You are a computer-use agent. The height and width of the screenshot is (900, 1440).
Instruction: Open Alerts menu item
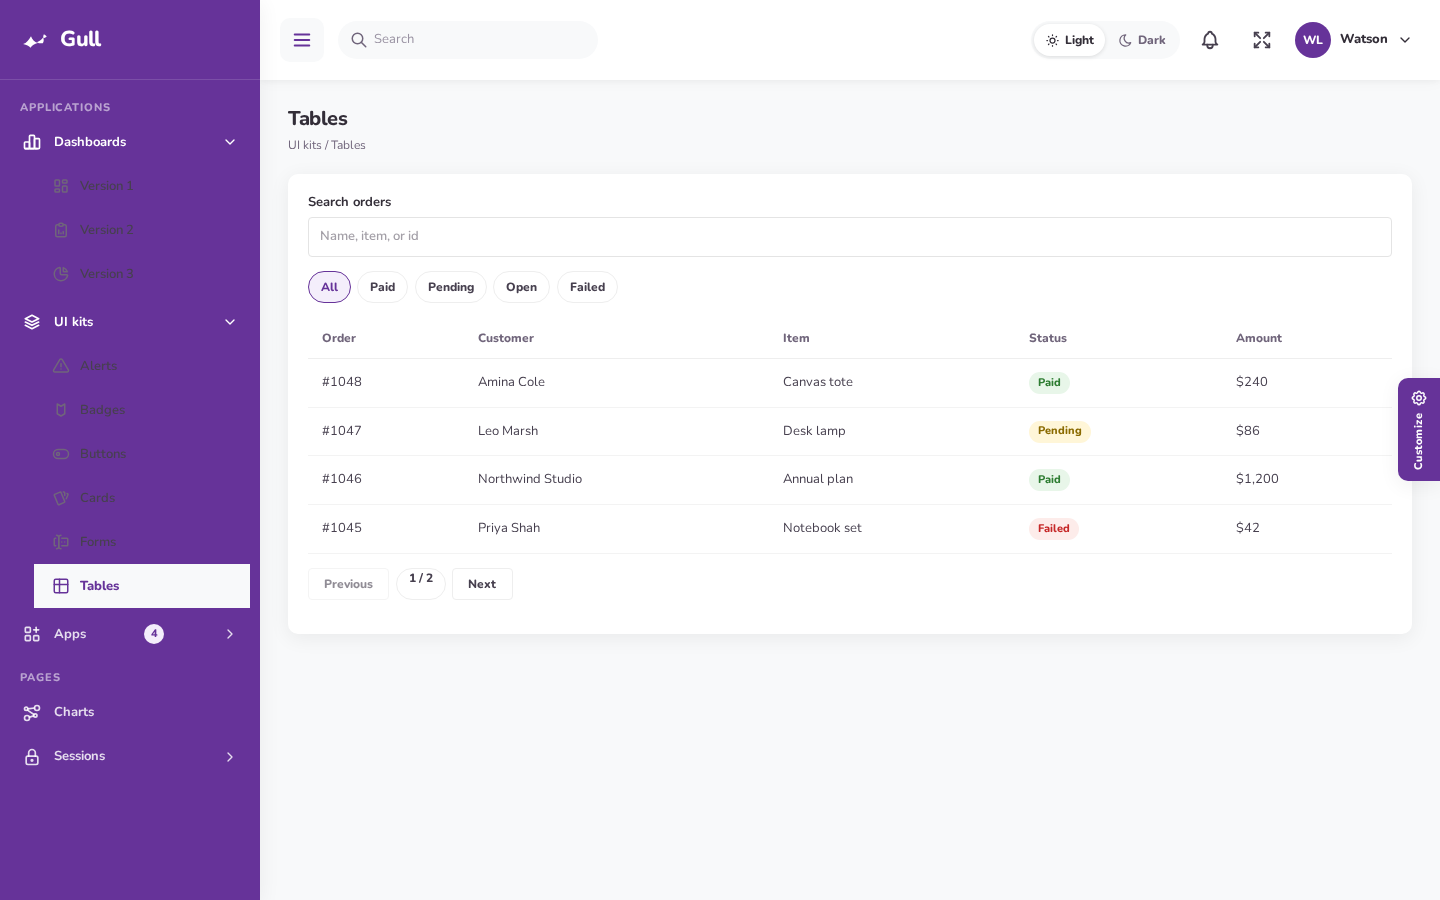[x=142, y=366]
